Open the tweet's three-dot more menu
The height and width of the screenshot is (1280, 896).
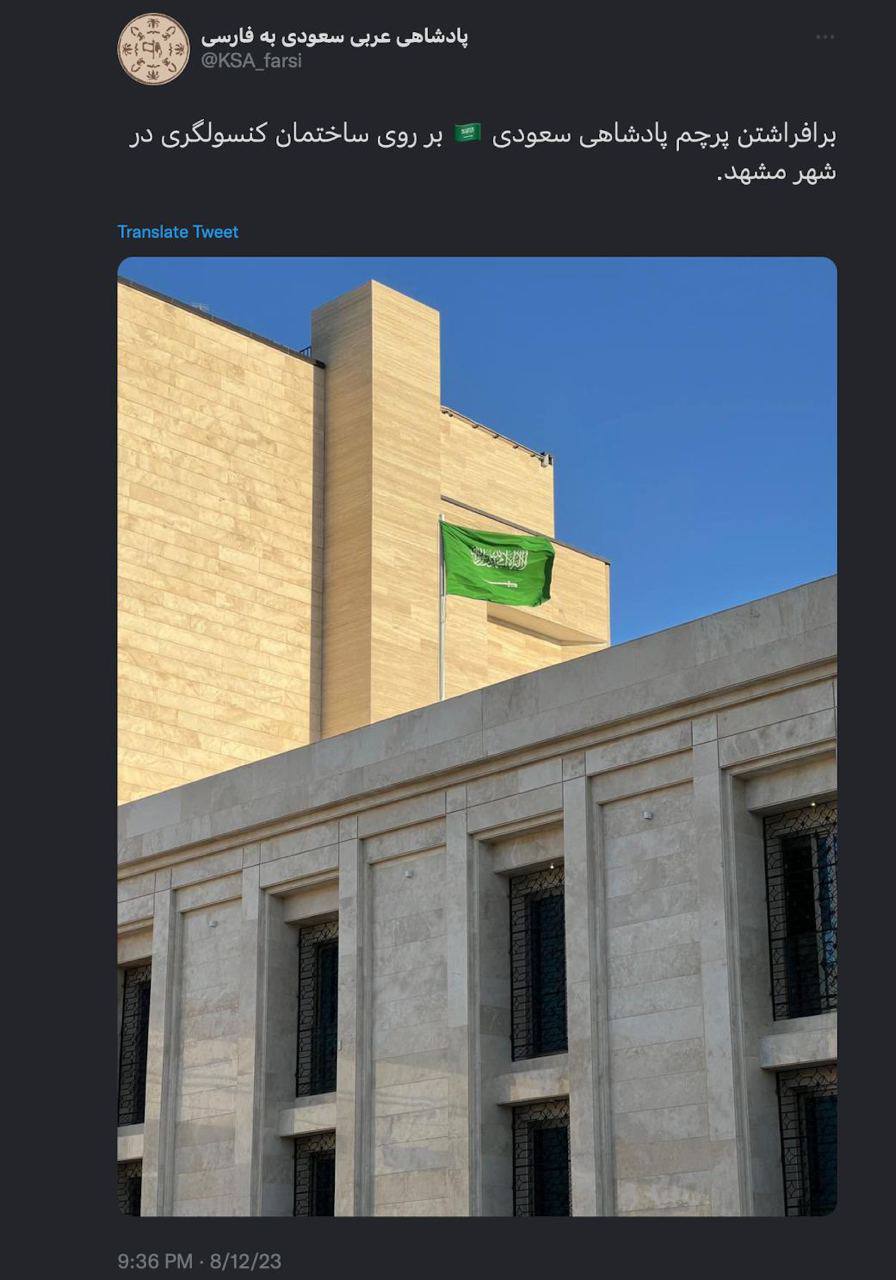(x=824, y=37)
